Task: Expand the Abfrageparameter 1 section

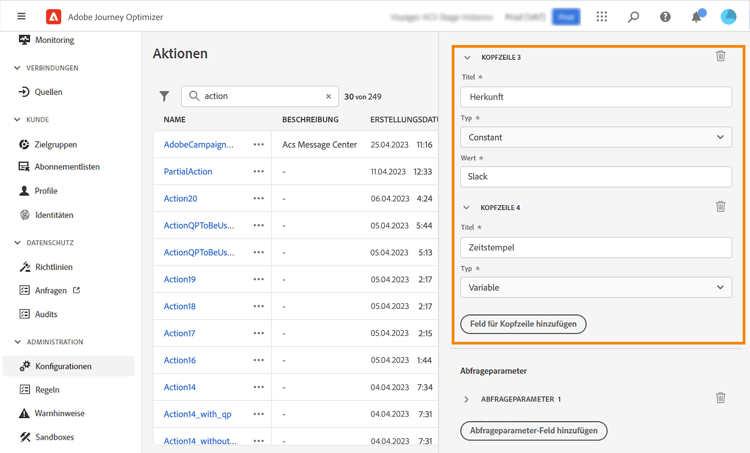Action: 466,399
